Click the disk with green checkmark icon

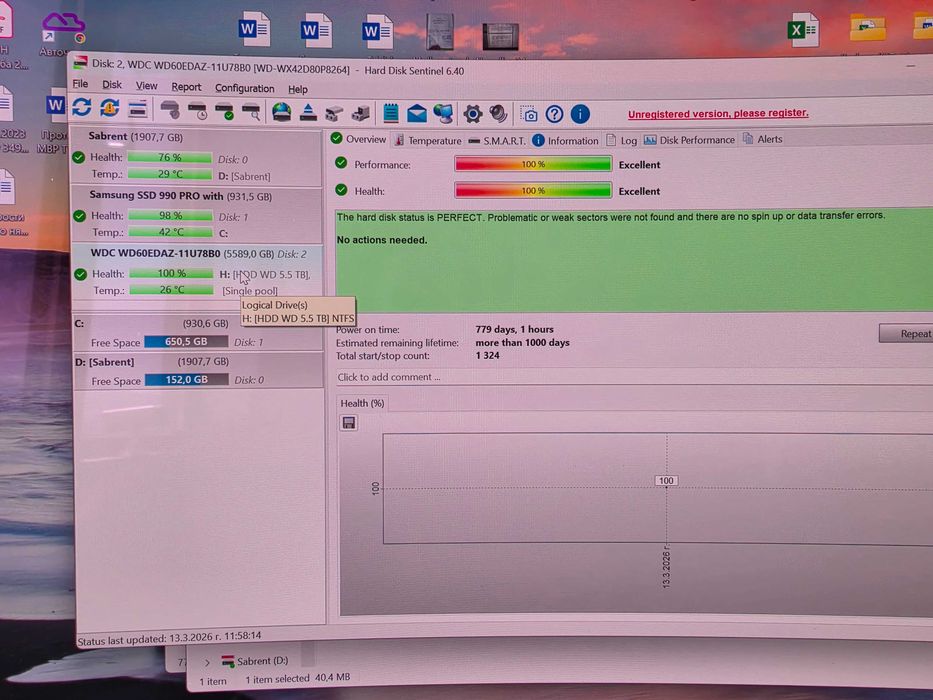click(x=224, y=111)
